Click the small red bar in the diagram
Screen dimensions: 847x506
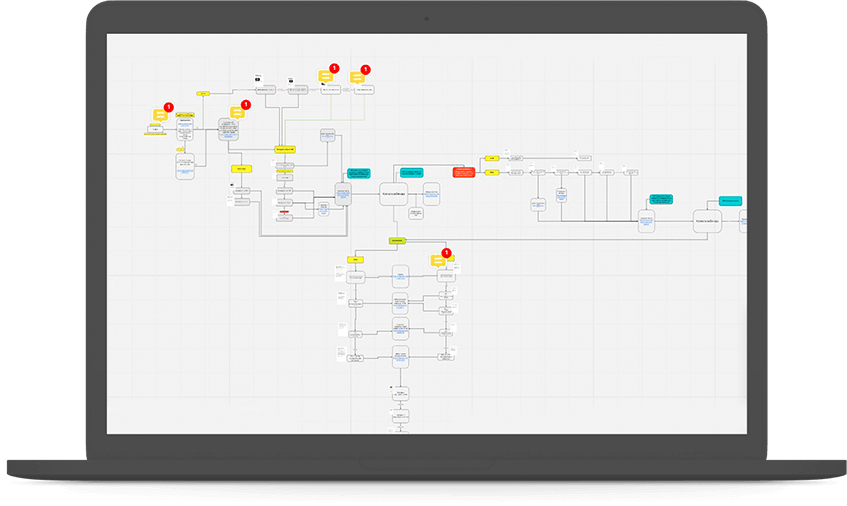tap(284, 212)
